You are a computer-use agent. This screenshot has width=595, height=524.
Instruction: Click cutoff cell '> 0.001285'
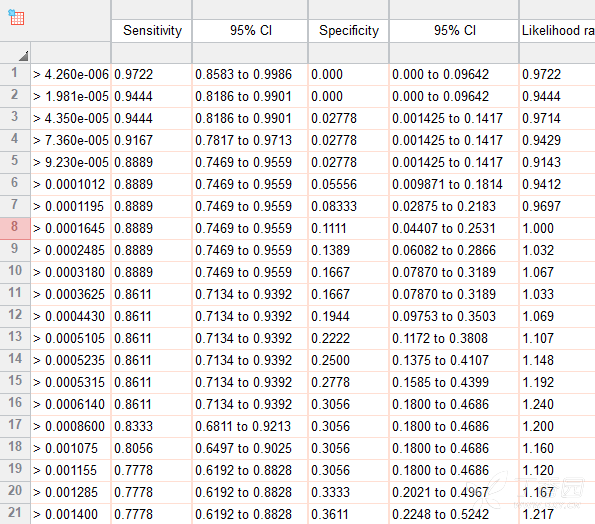coord(71,493)
